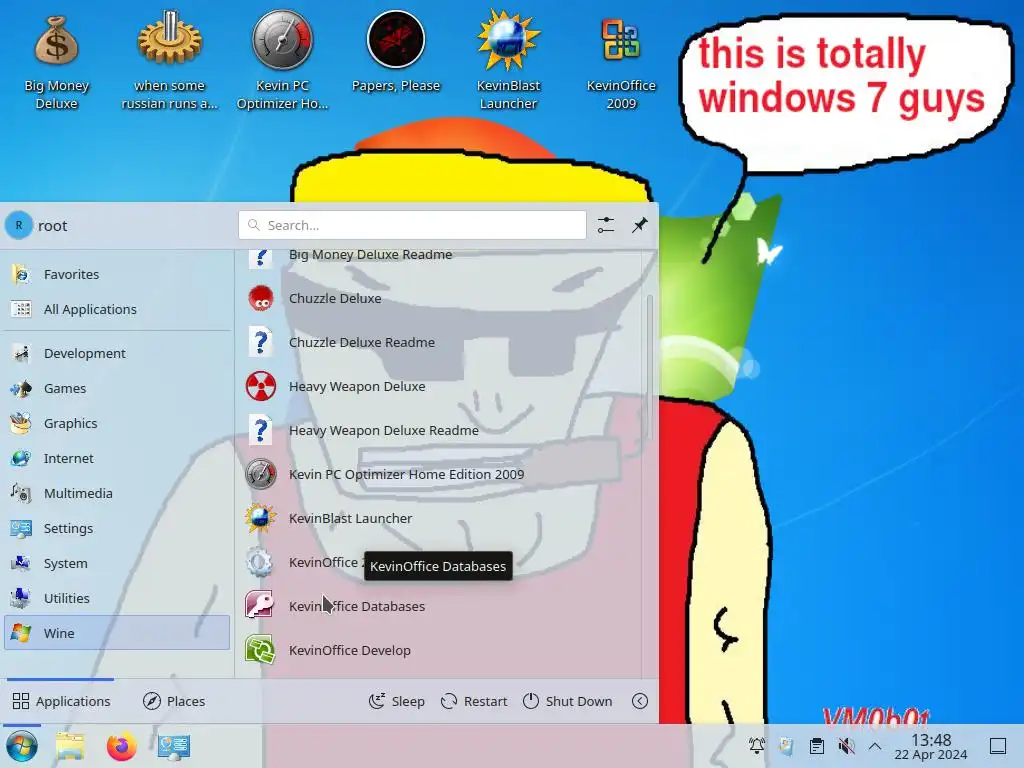Screen dimensions: 1024x768
Task: Open the gear desktop icon 'when some russian runs a...'
Action: pos(169,61)
